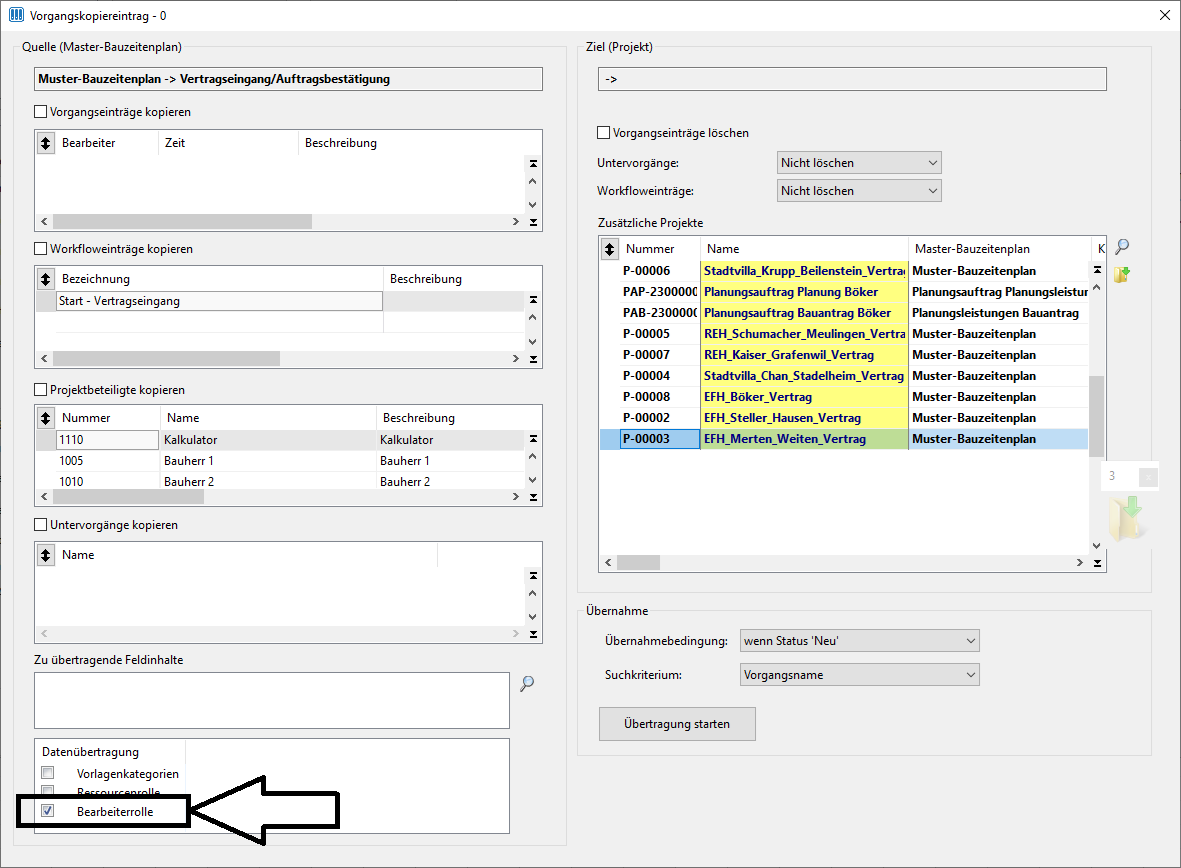Select project P-00006 Stadtvilla_Krupp_Beilenstein
Image resolution: width=1181 pixels, height=868 pixels.
pyautogui.click(x=844, y=270)
